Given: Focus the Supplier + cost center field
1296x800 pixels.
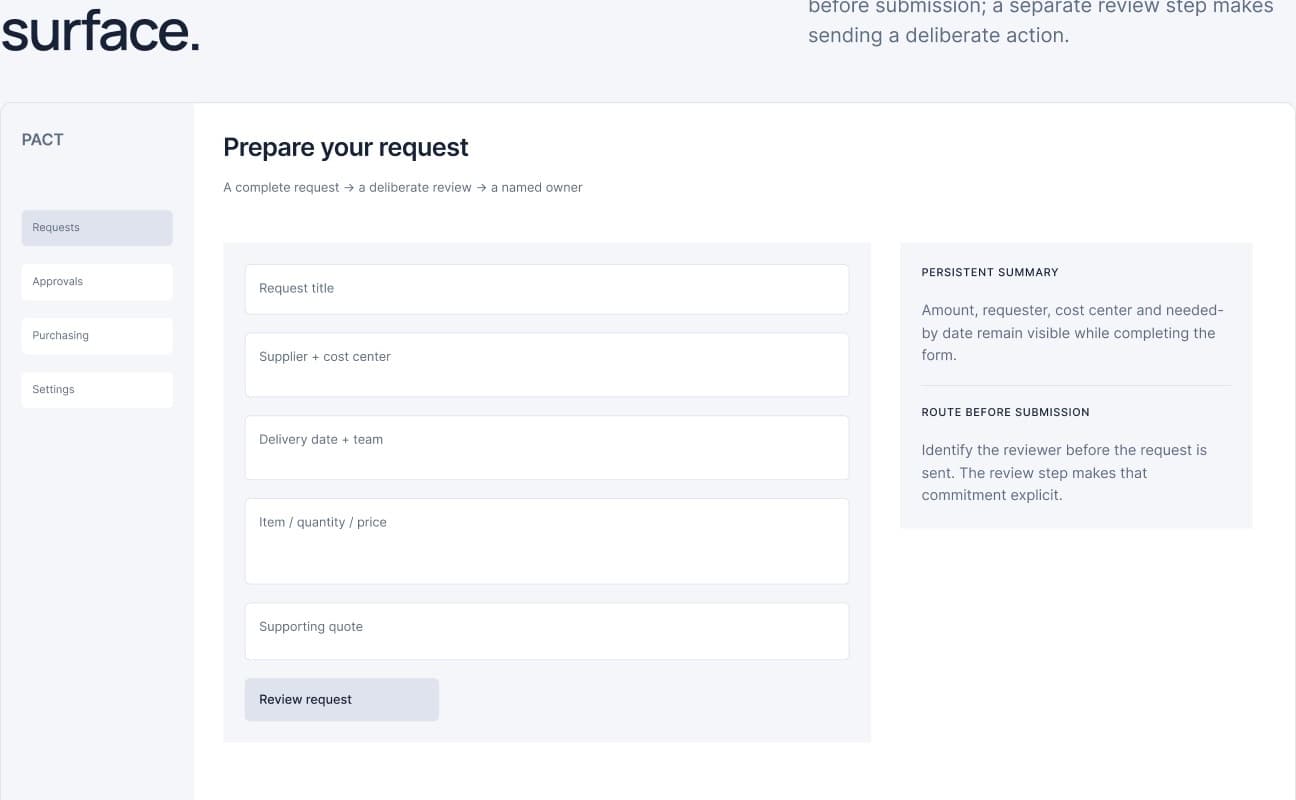Looking at the screenshot, I should coord(547,365).
